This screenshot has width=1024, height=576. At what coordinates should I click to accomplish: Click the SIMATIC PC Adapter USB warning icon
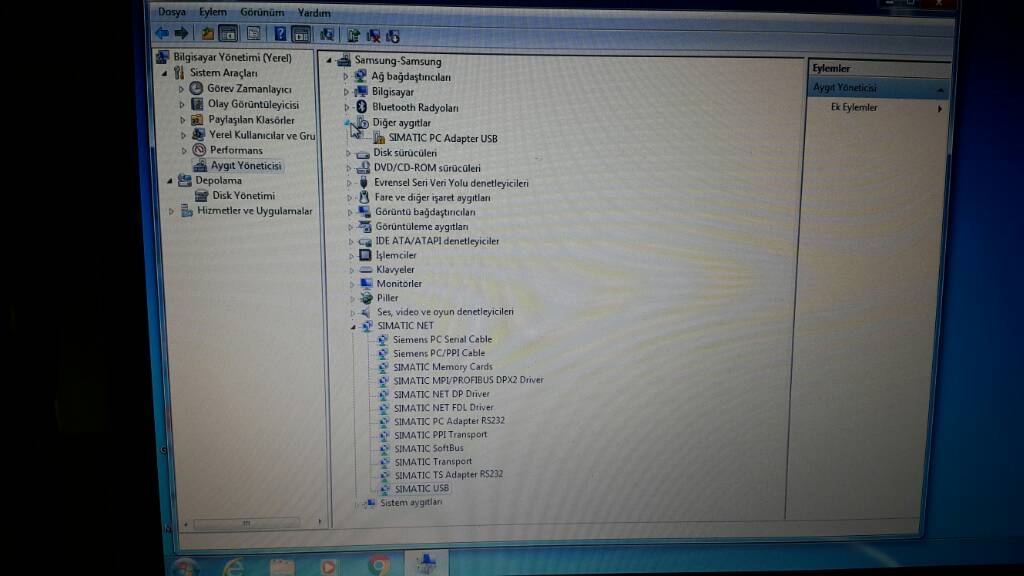click(379, 138)
